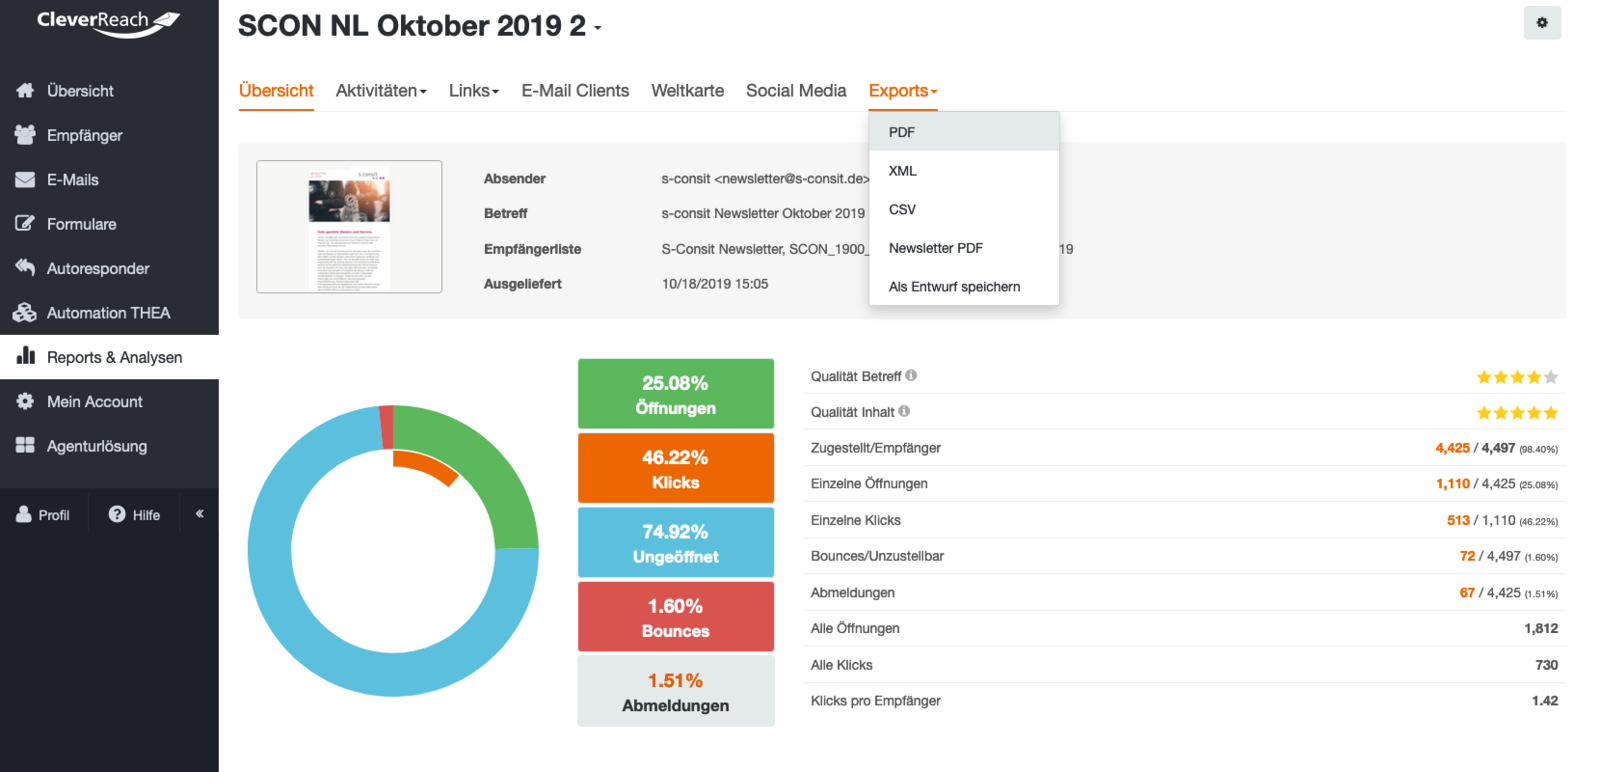Click the Automation THEA cubes icon
The image size is (1600, 772).
point(25,313)
